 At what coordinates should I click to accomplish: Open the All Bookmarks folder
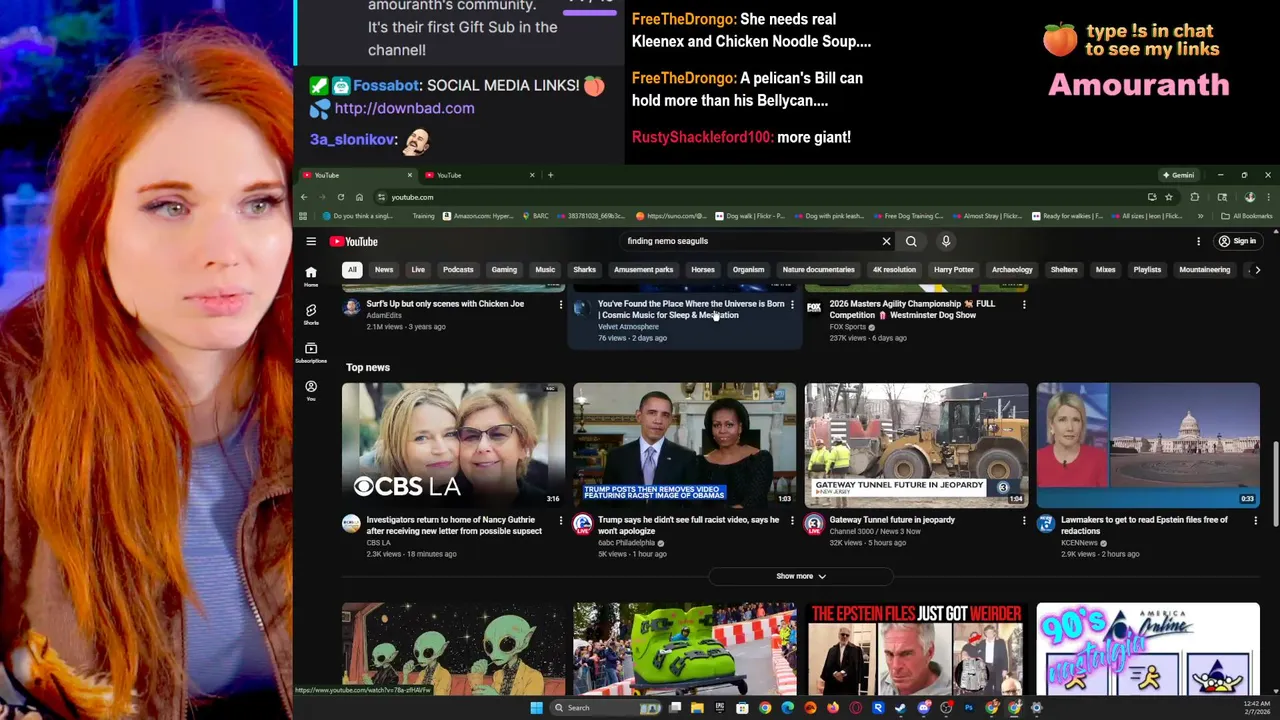(x=1246, y=216)
